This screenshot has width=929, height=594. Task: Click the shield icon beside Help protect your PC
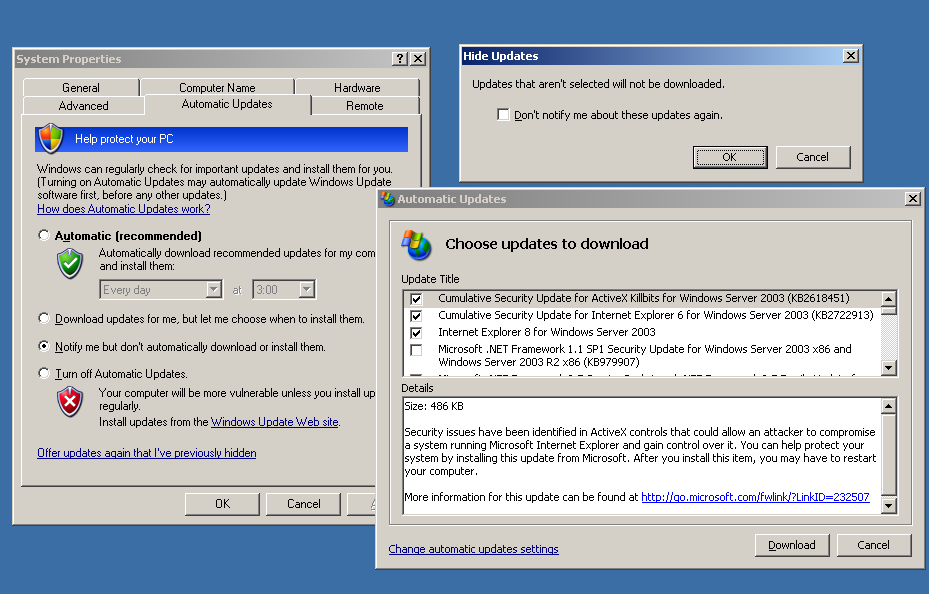pos(51,139)
